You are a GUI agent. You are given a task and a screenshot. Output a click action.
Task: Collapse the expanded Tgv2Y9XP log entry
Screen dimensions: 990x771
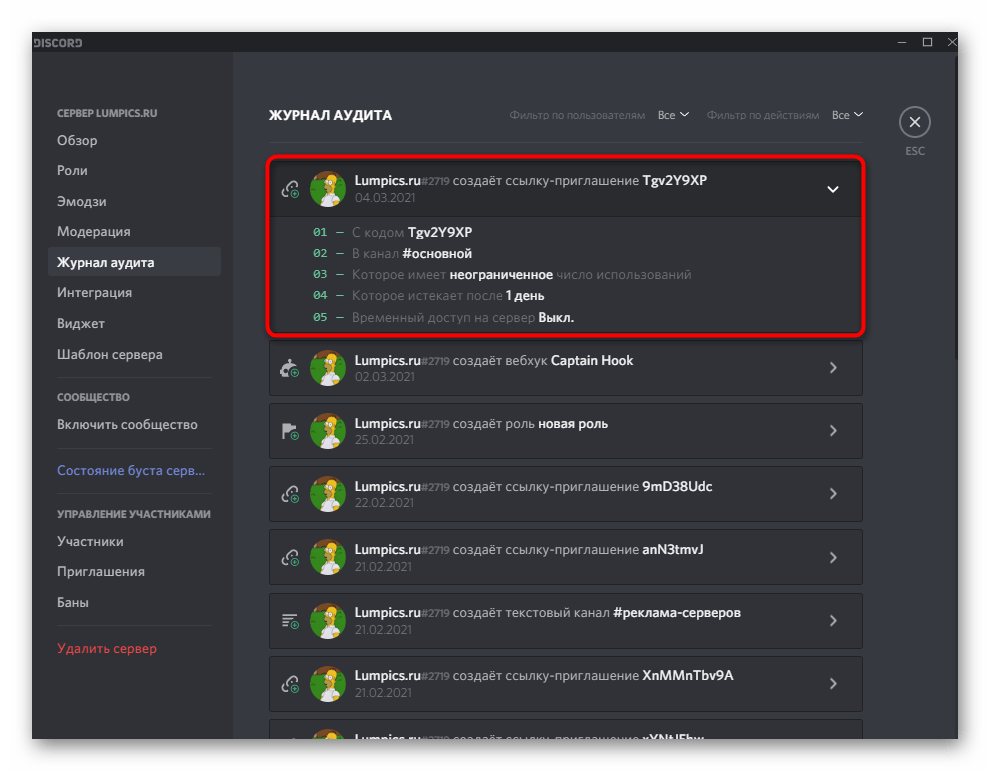click(832, 189)
